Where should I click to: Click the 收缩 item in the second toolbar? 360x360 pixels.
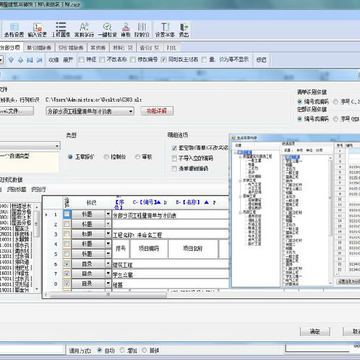pyautogui.click(x=54, y=60)
